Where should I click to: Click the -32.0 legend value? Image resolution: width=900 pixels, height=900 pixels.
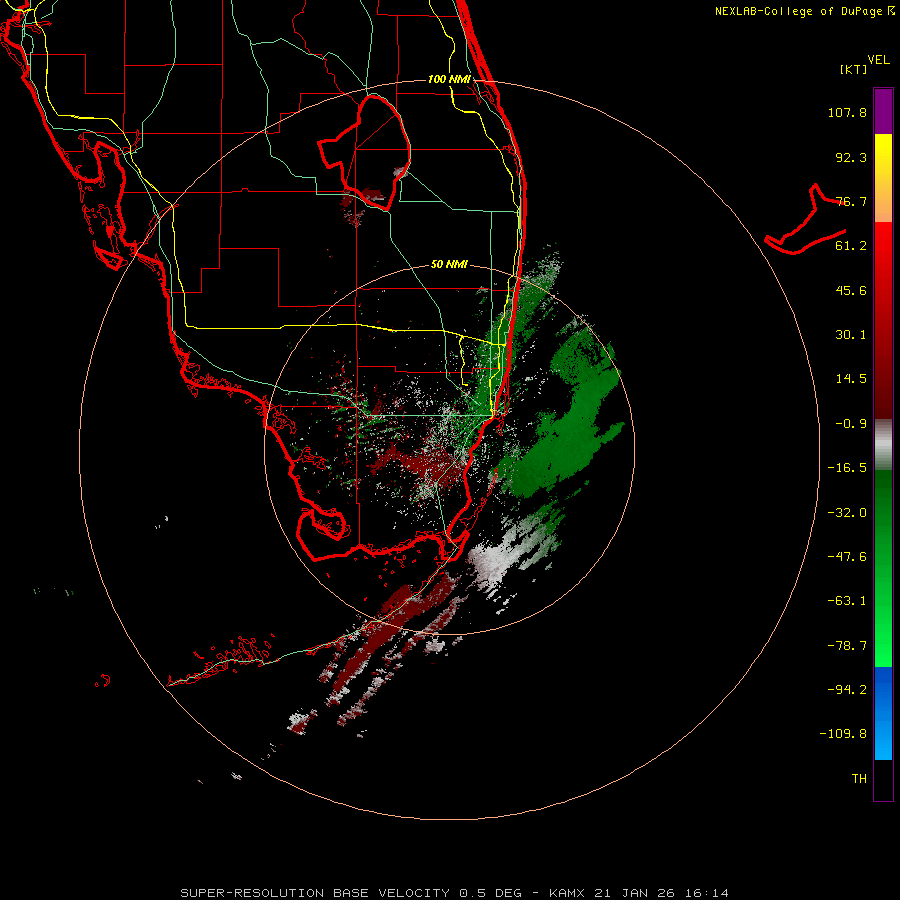pos(847,513)
